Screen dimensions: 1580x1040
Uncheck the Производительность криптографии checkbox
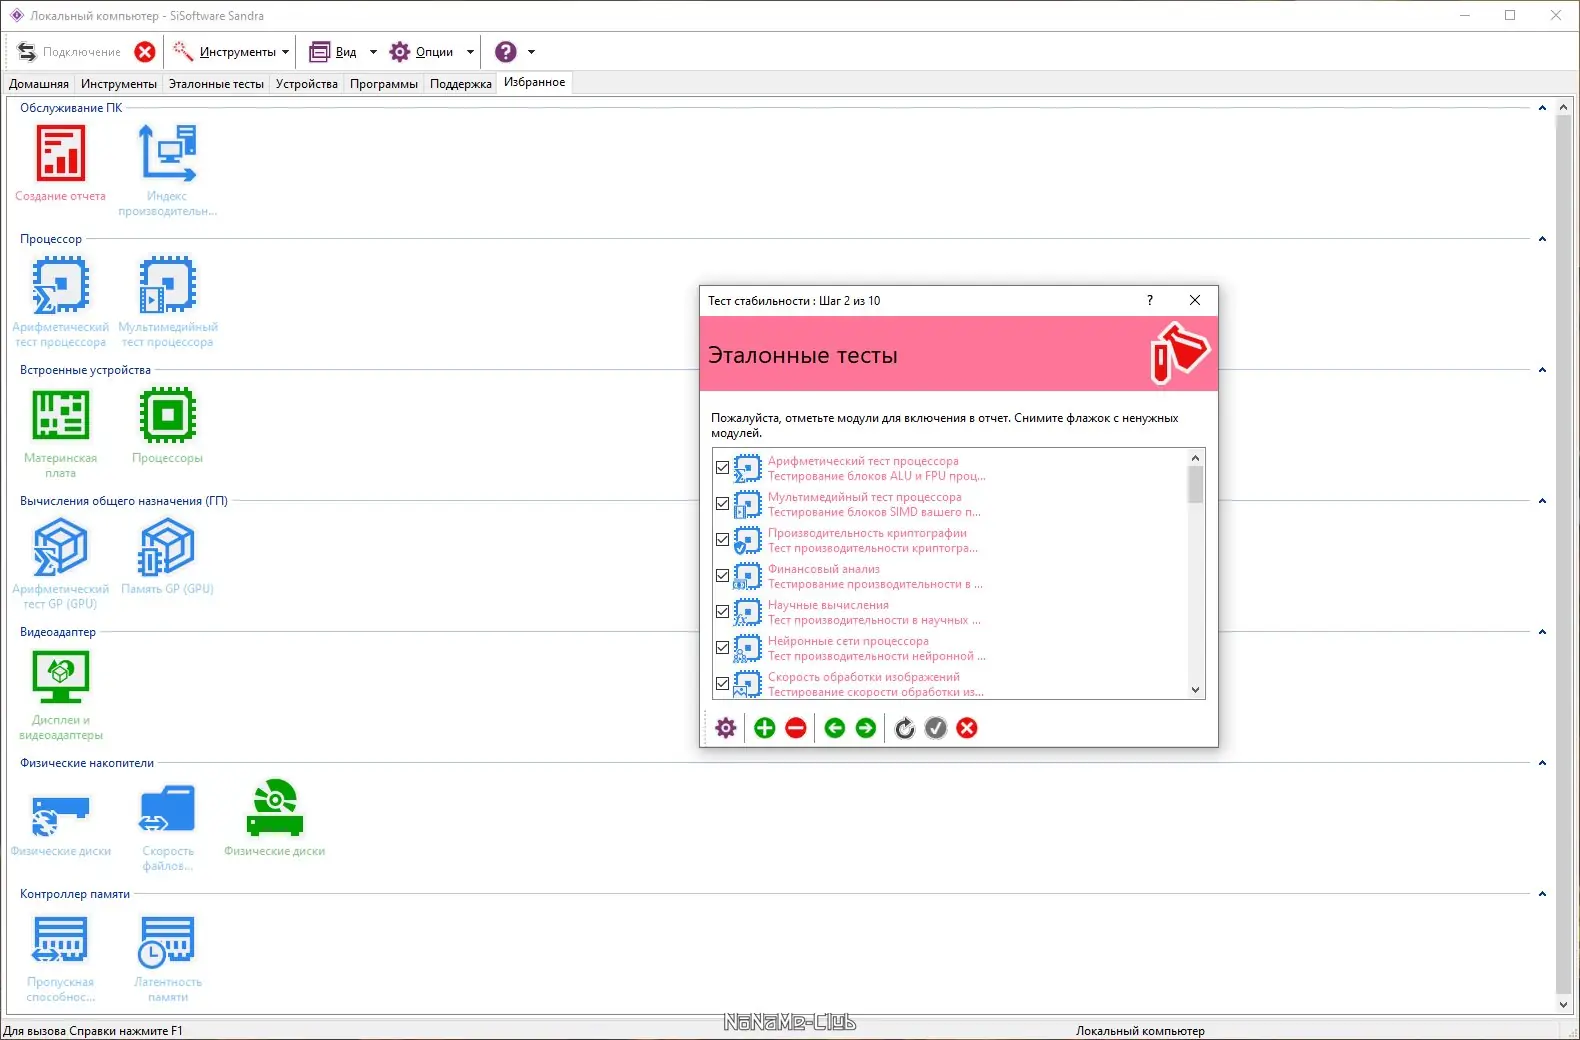pyautogui.click(x=723, y=540)
